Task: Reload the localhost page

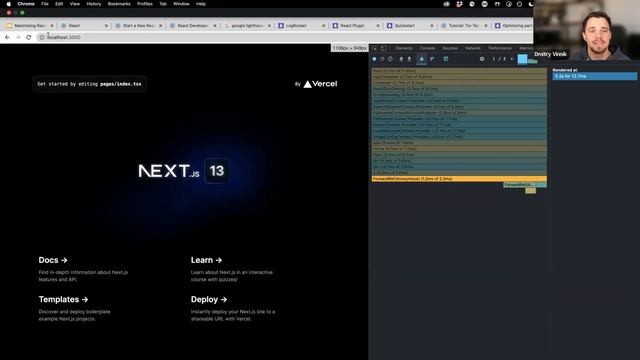Action: point(29,37)
